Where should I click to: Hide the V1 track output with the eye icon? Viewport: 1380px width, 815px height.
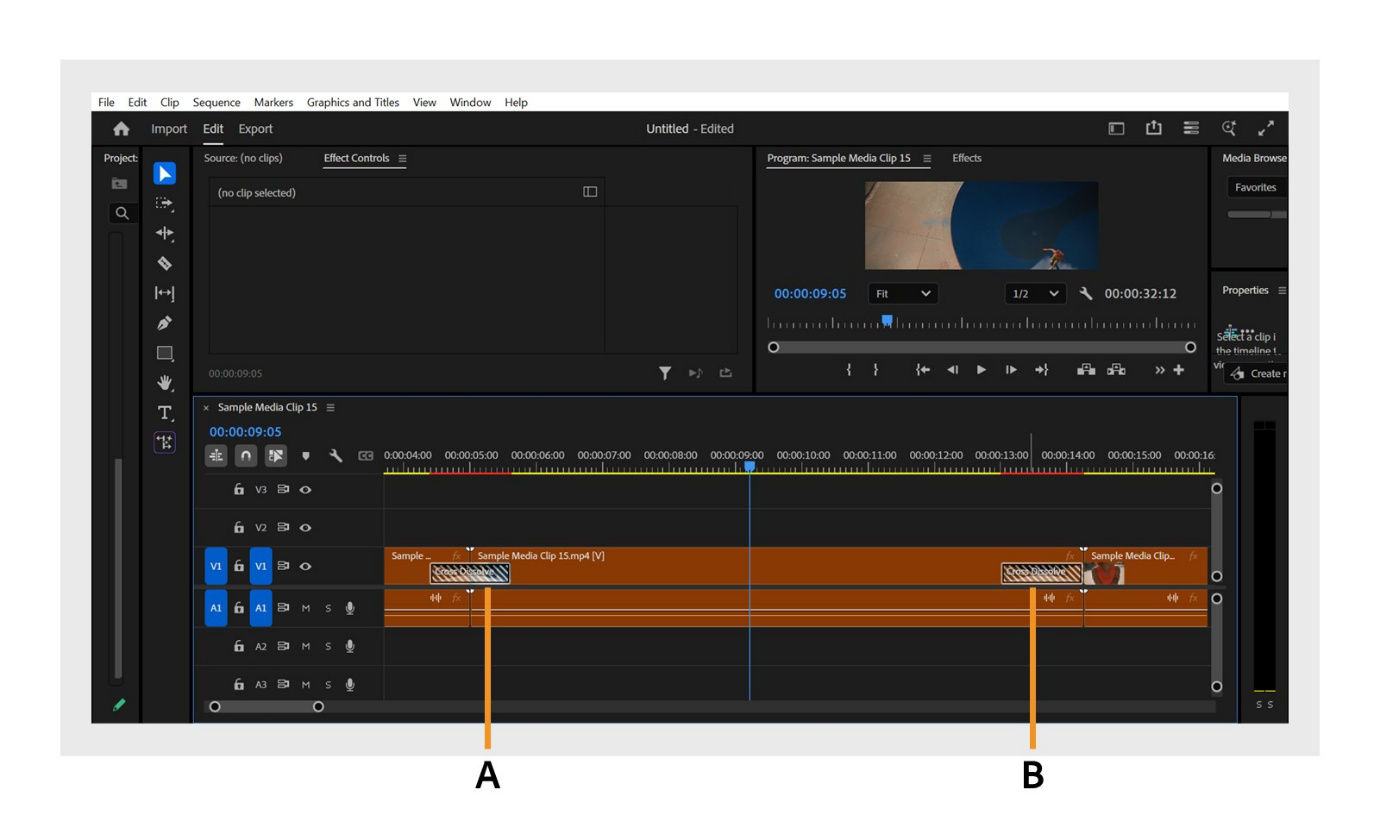pos(306,566)
